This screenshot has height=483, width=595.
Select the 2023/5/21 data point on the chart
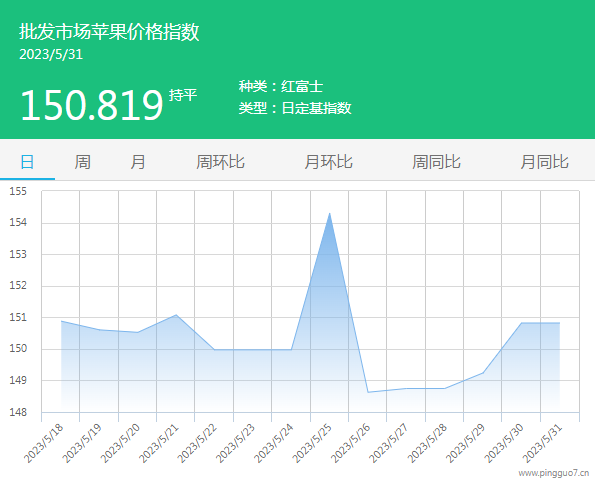coord(176,315)
